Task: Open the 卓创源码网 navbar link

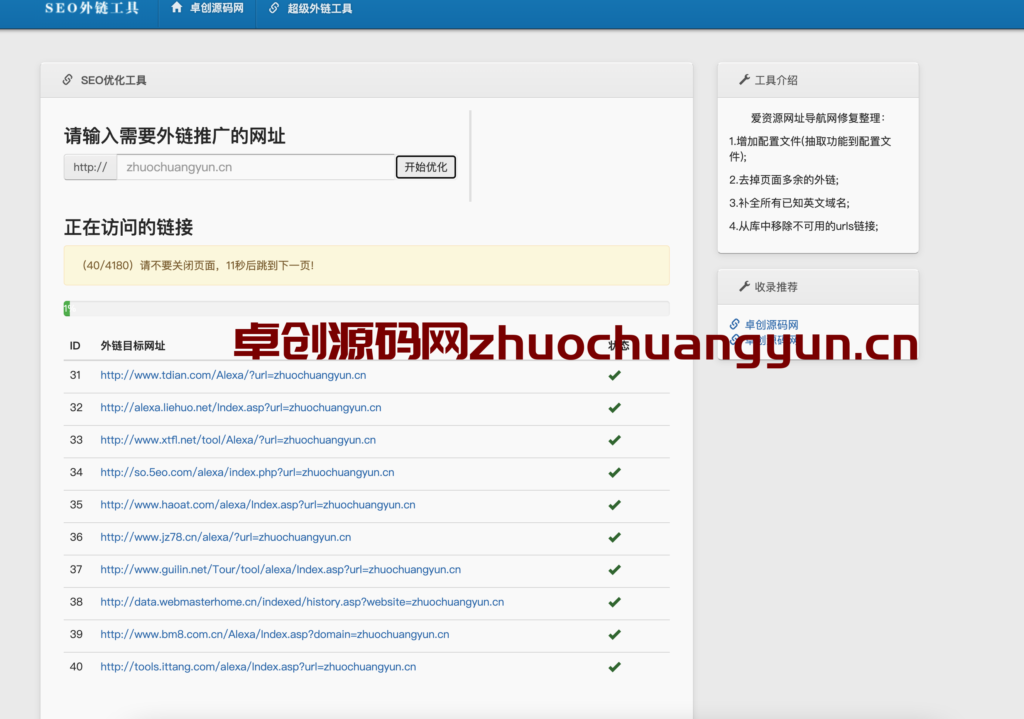Action: (216, 8)
